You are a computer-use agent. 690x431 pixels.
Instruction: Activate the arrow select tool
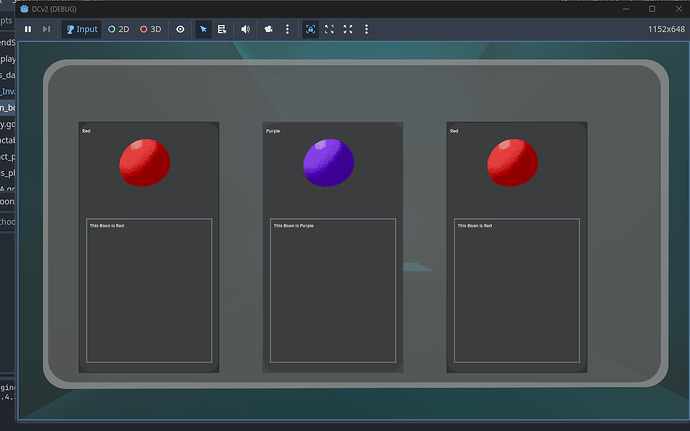point(204,29)
